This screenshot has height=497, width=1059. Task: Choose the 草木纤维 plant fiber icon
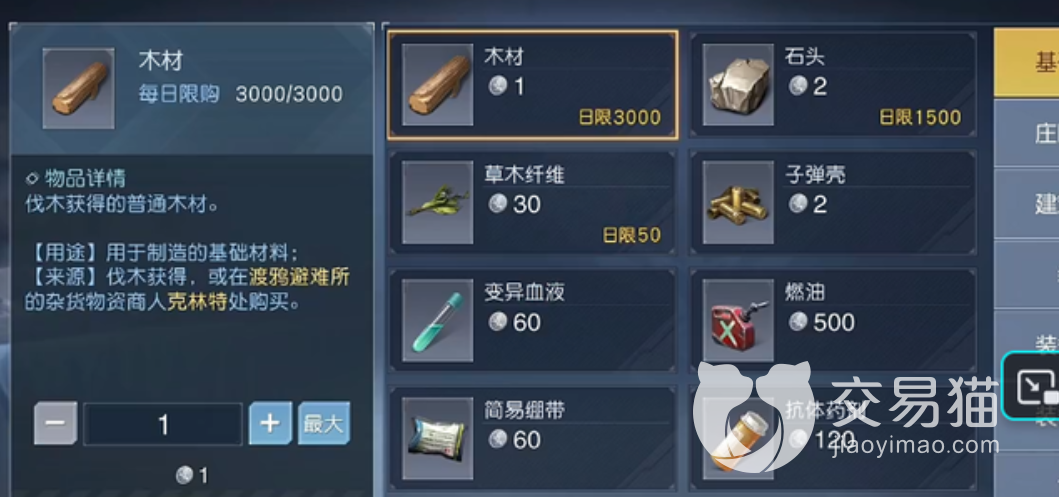click(438, 202)
